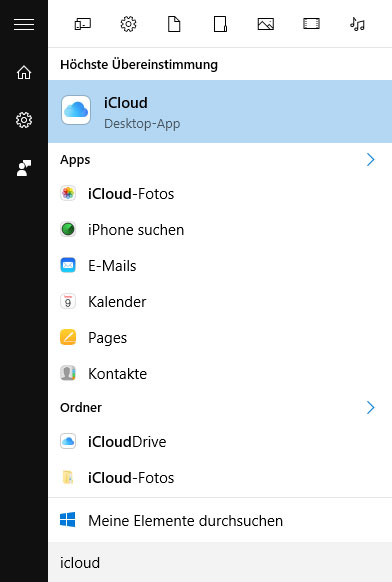Open Kalender app result
This screenshot has height=582, width=392.
220,302
